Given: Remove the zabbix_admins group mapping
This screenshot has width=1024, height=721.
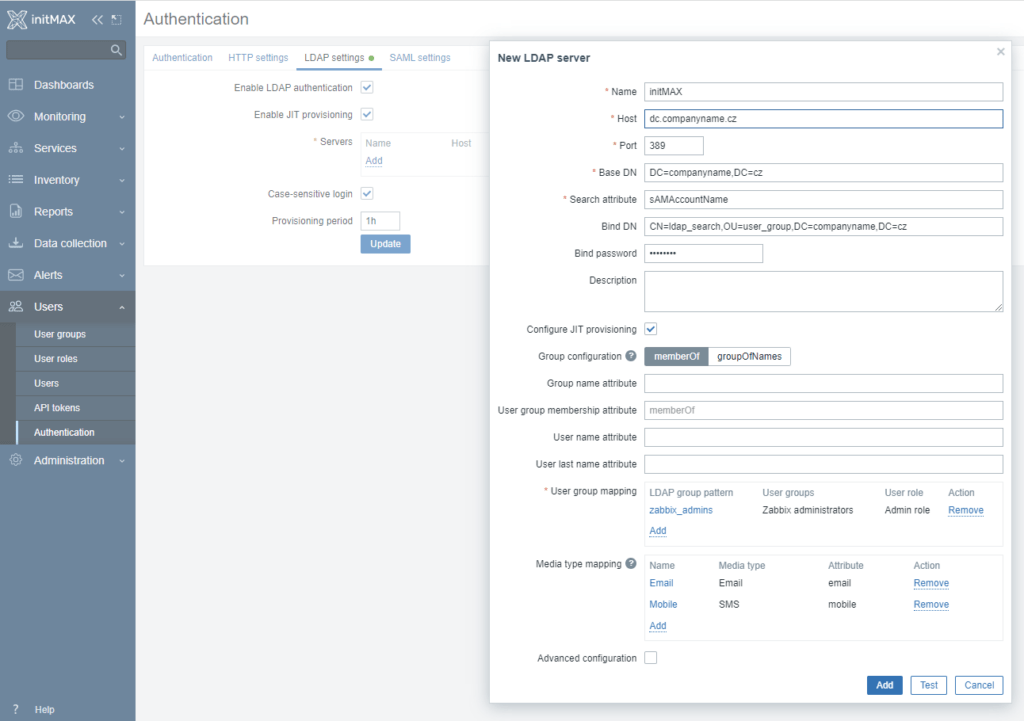Looking at the screenshot, I should [965, 510].
